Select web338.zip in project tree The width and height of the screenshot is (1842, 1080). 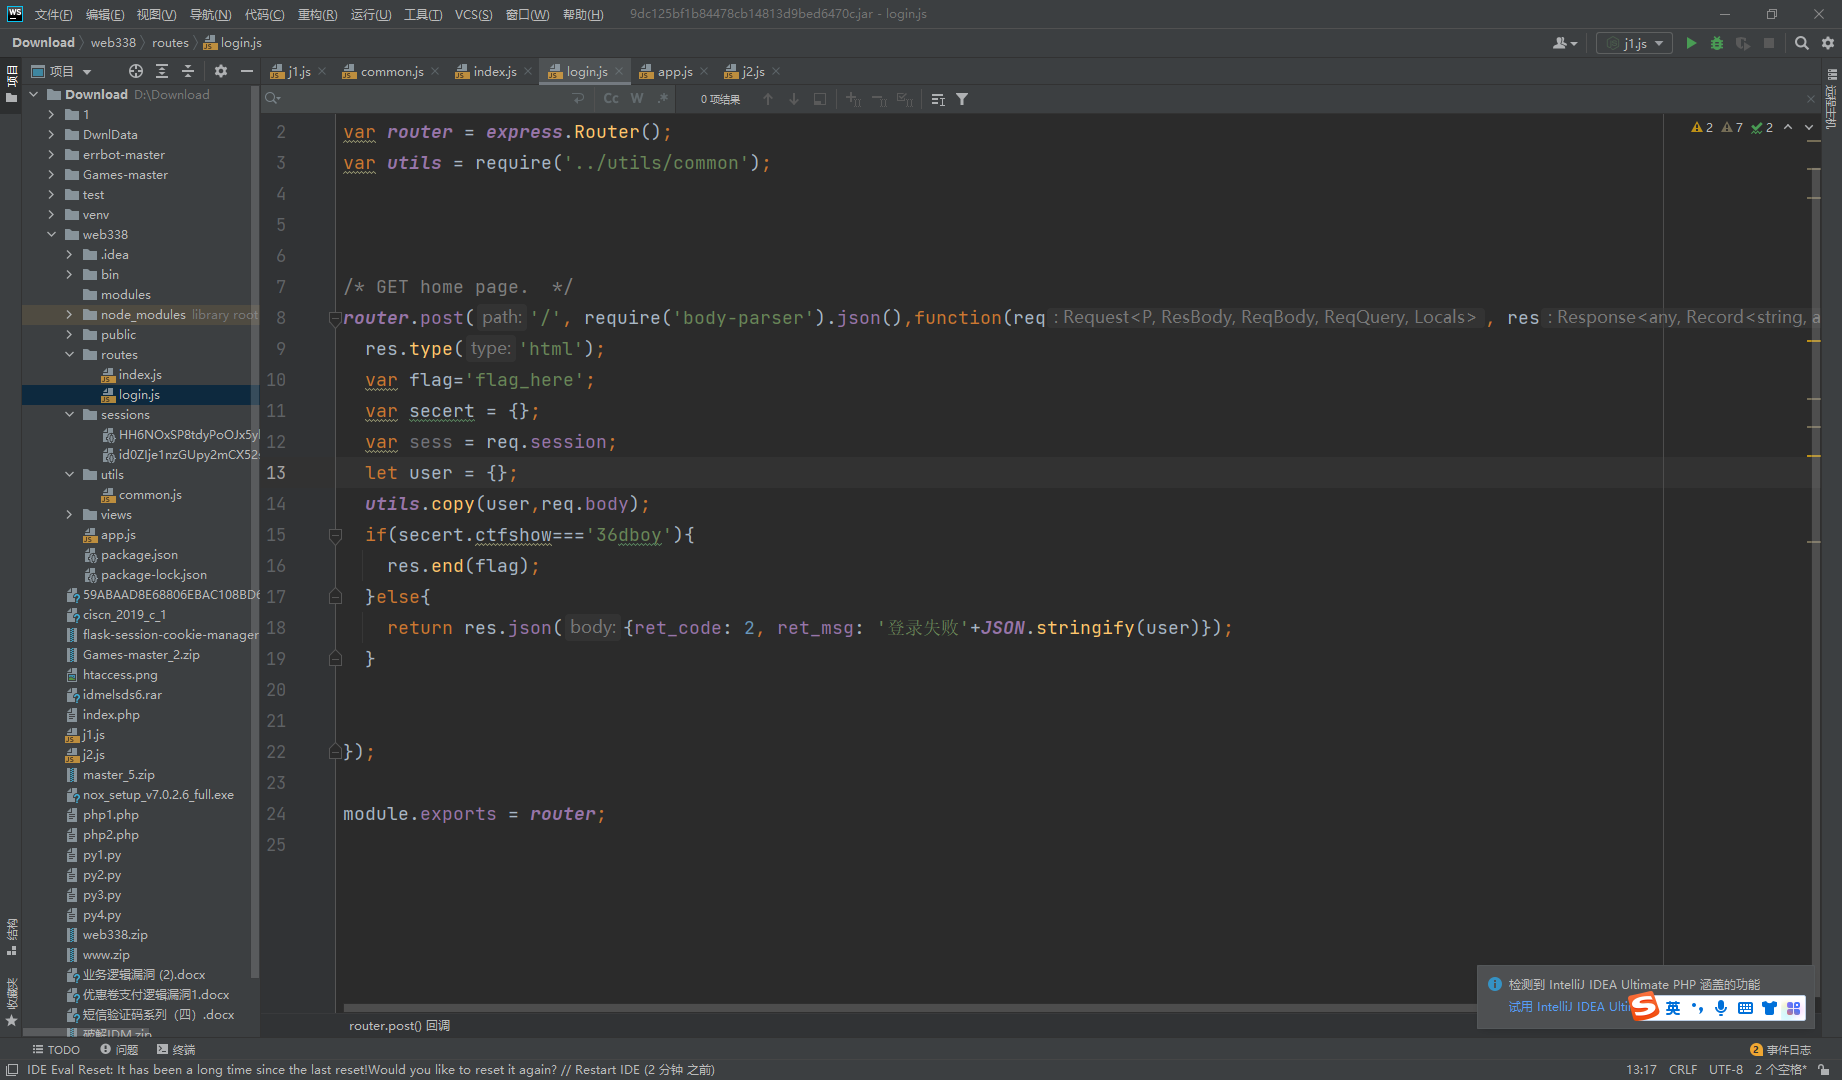(x=115, y=935)
